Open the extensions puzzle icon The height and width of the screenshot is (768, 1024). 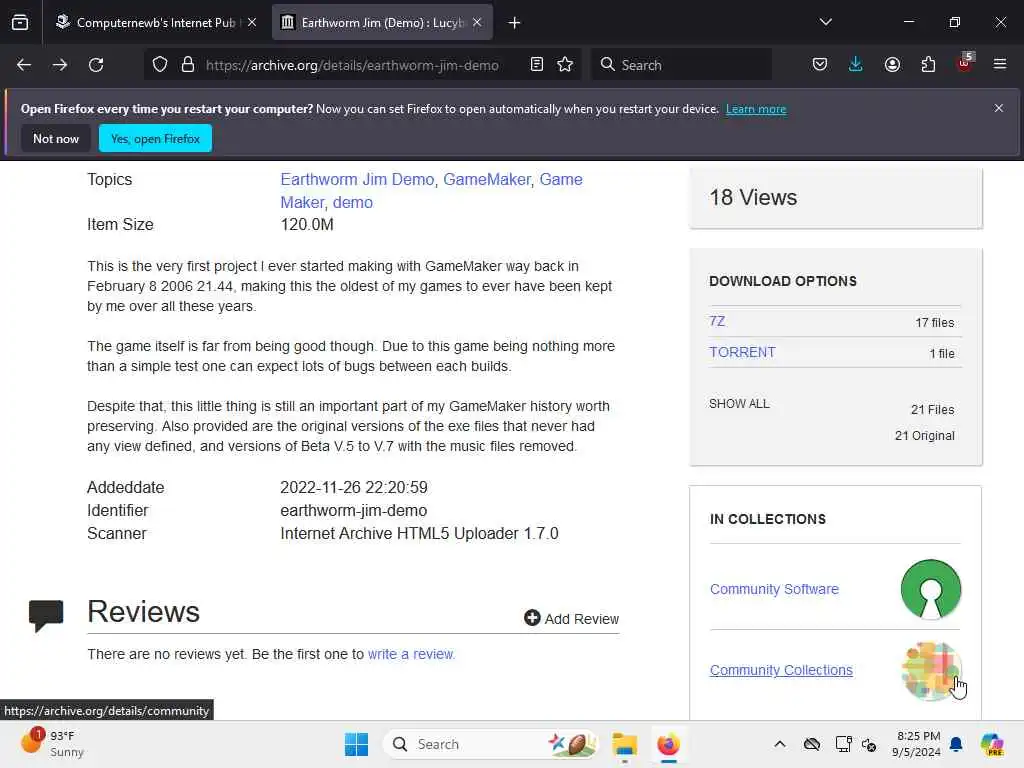[928, 64]
